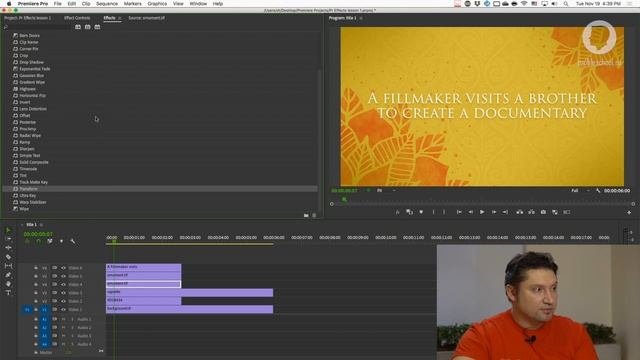Open the Window menu
This screenshot has width=640, height=360.
(198, 4)
